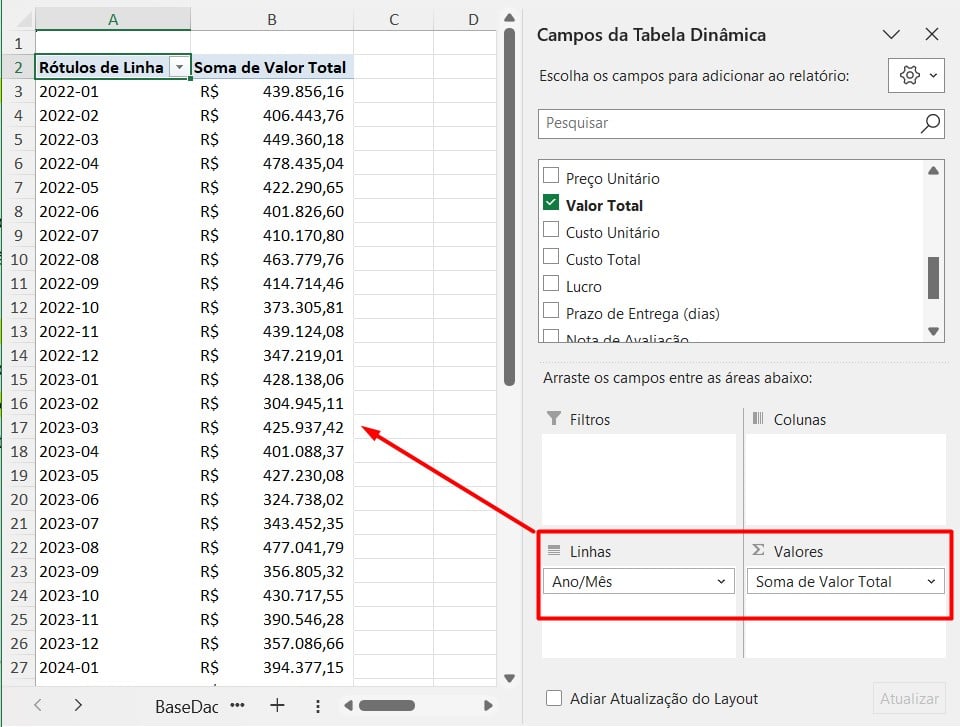The height and width of the screenshot is (727, 960).
Task: Expand the Ano/Mês field dropdown in Linhas
Action: click(x=721, y=581)
